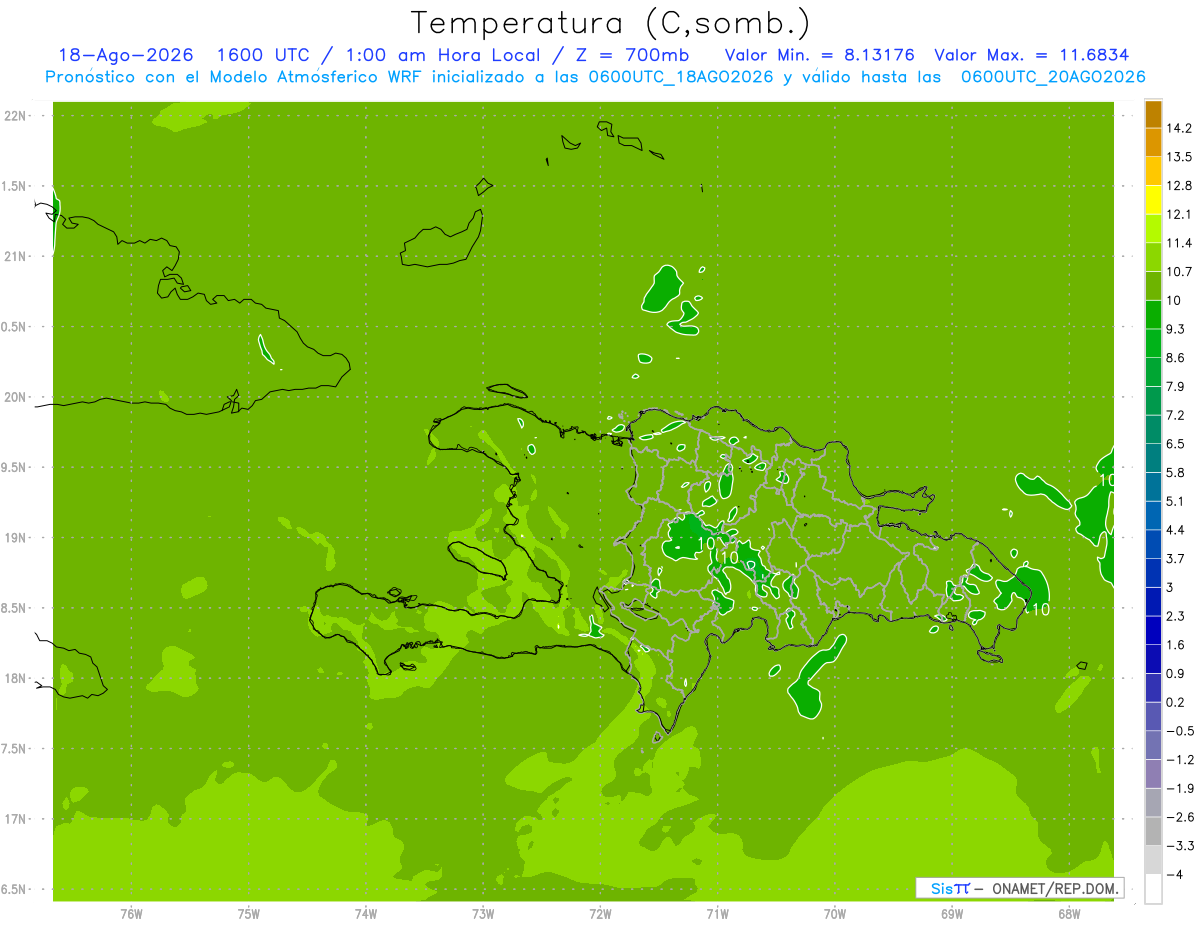The width and height of the screenshot is (1200, 927).
Task: Pick the brown-orange swatch above 14.2
Action: tap(1153, 114)
